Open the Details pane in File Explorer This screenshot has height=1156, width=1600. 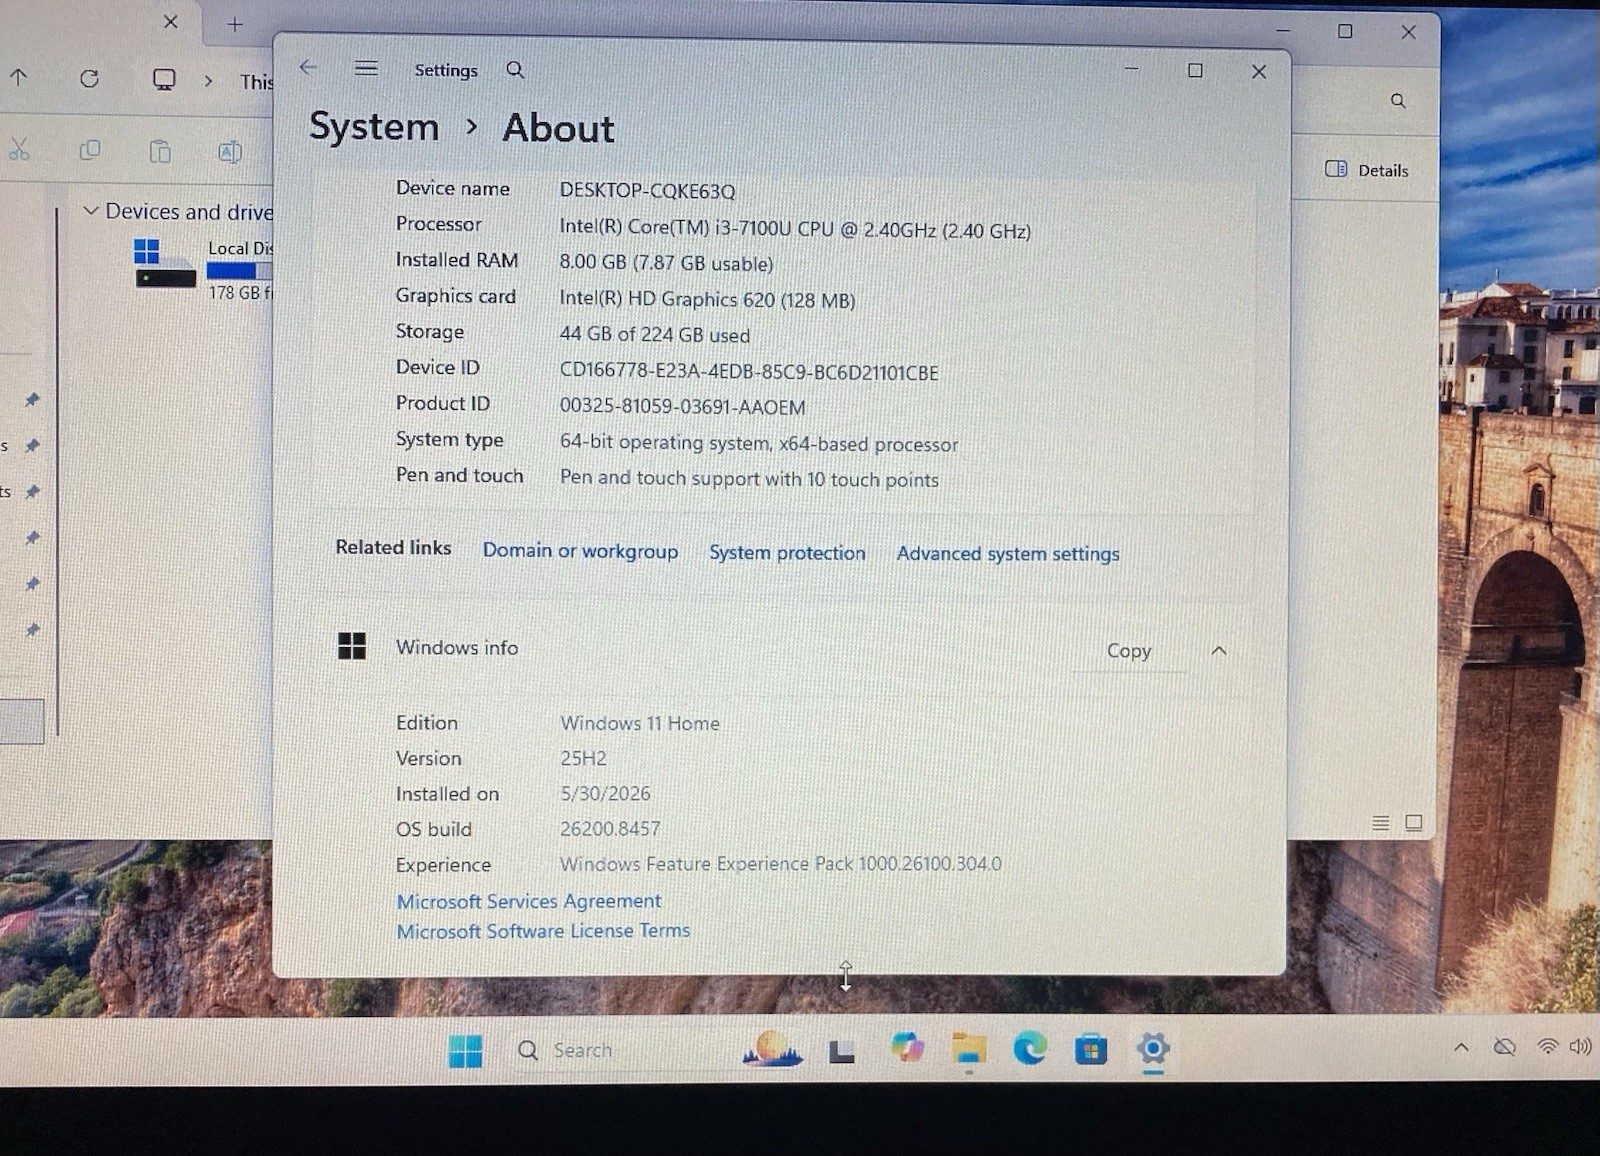tap(1367, 169)
